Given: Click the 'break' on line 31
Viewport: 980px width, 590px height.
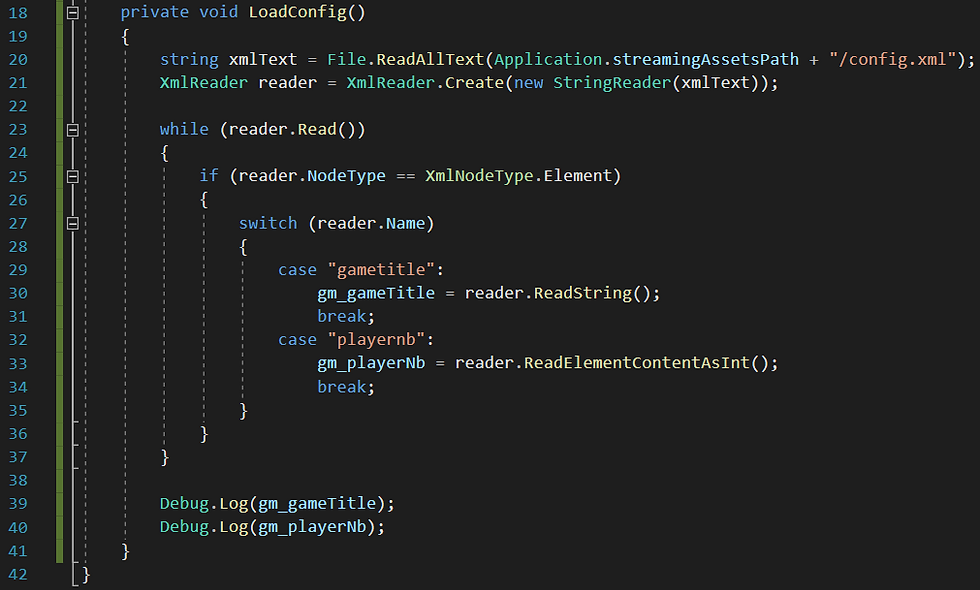Looking at the screenshot, I should 341,316.
